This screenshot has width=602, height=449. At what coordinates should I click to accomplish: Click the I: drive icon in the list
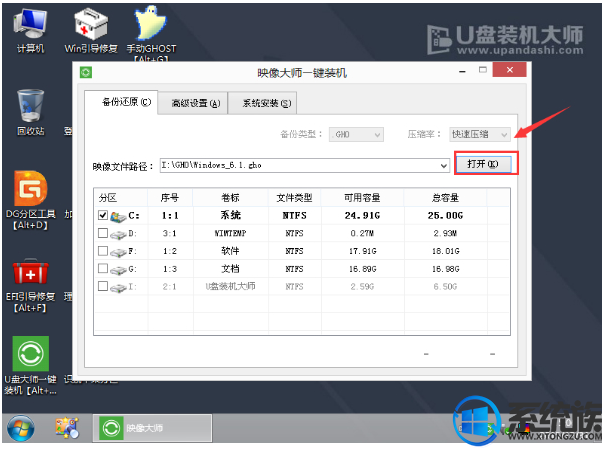[x=118, y=288]
